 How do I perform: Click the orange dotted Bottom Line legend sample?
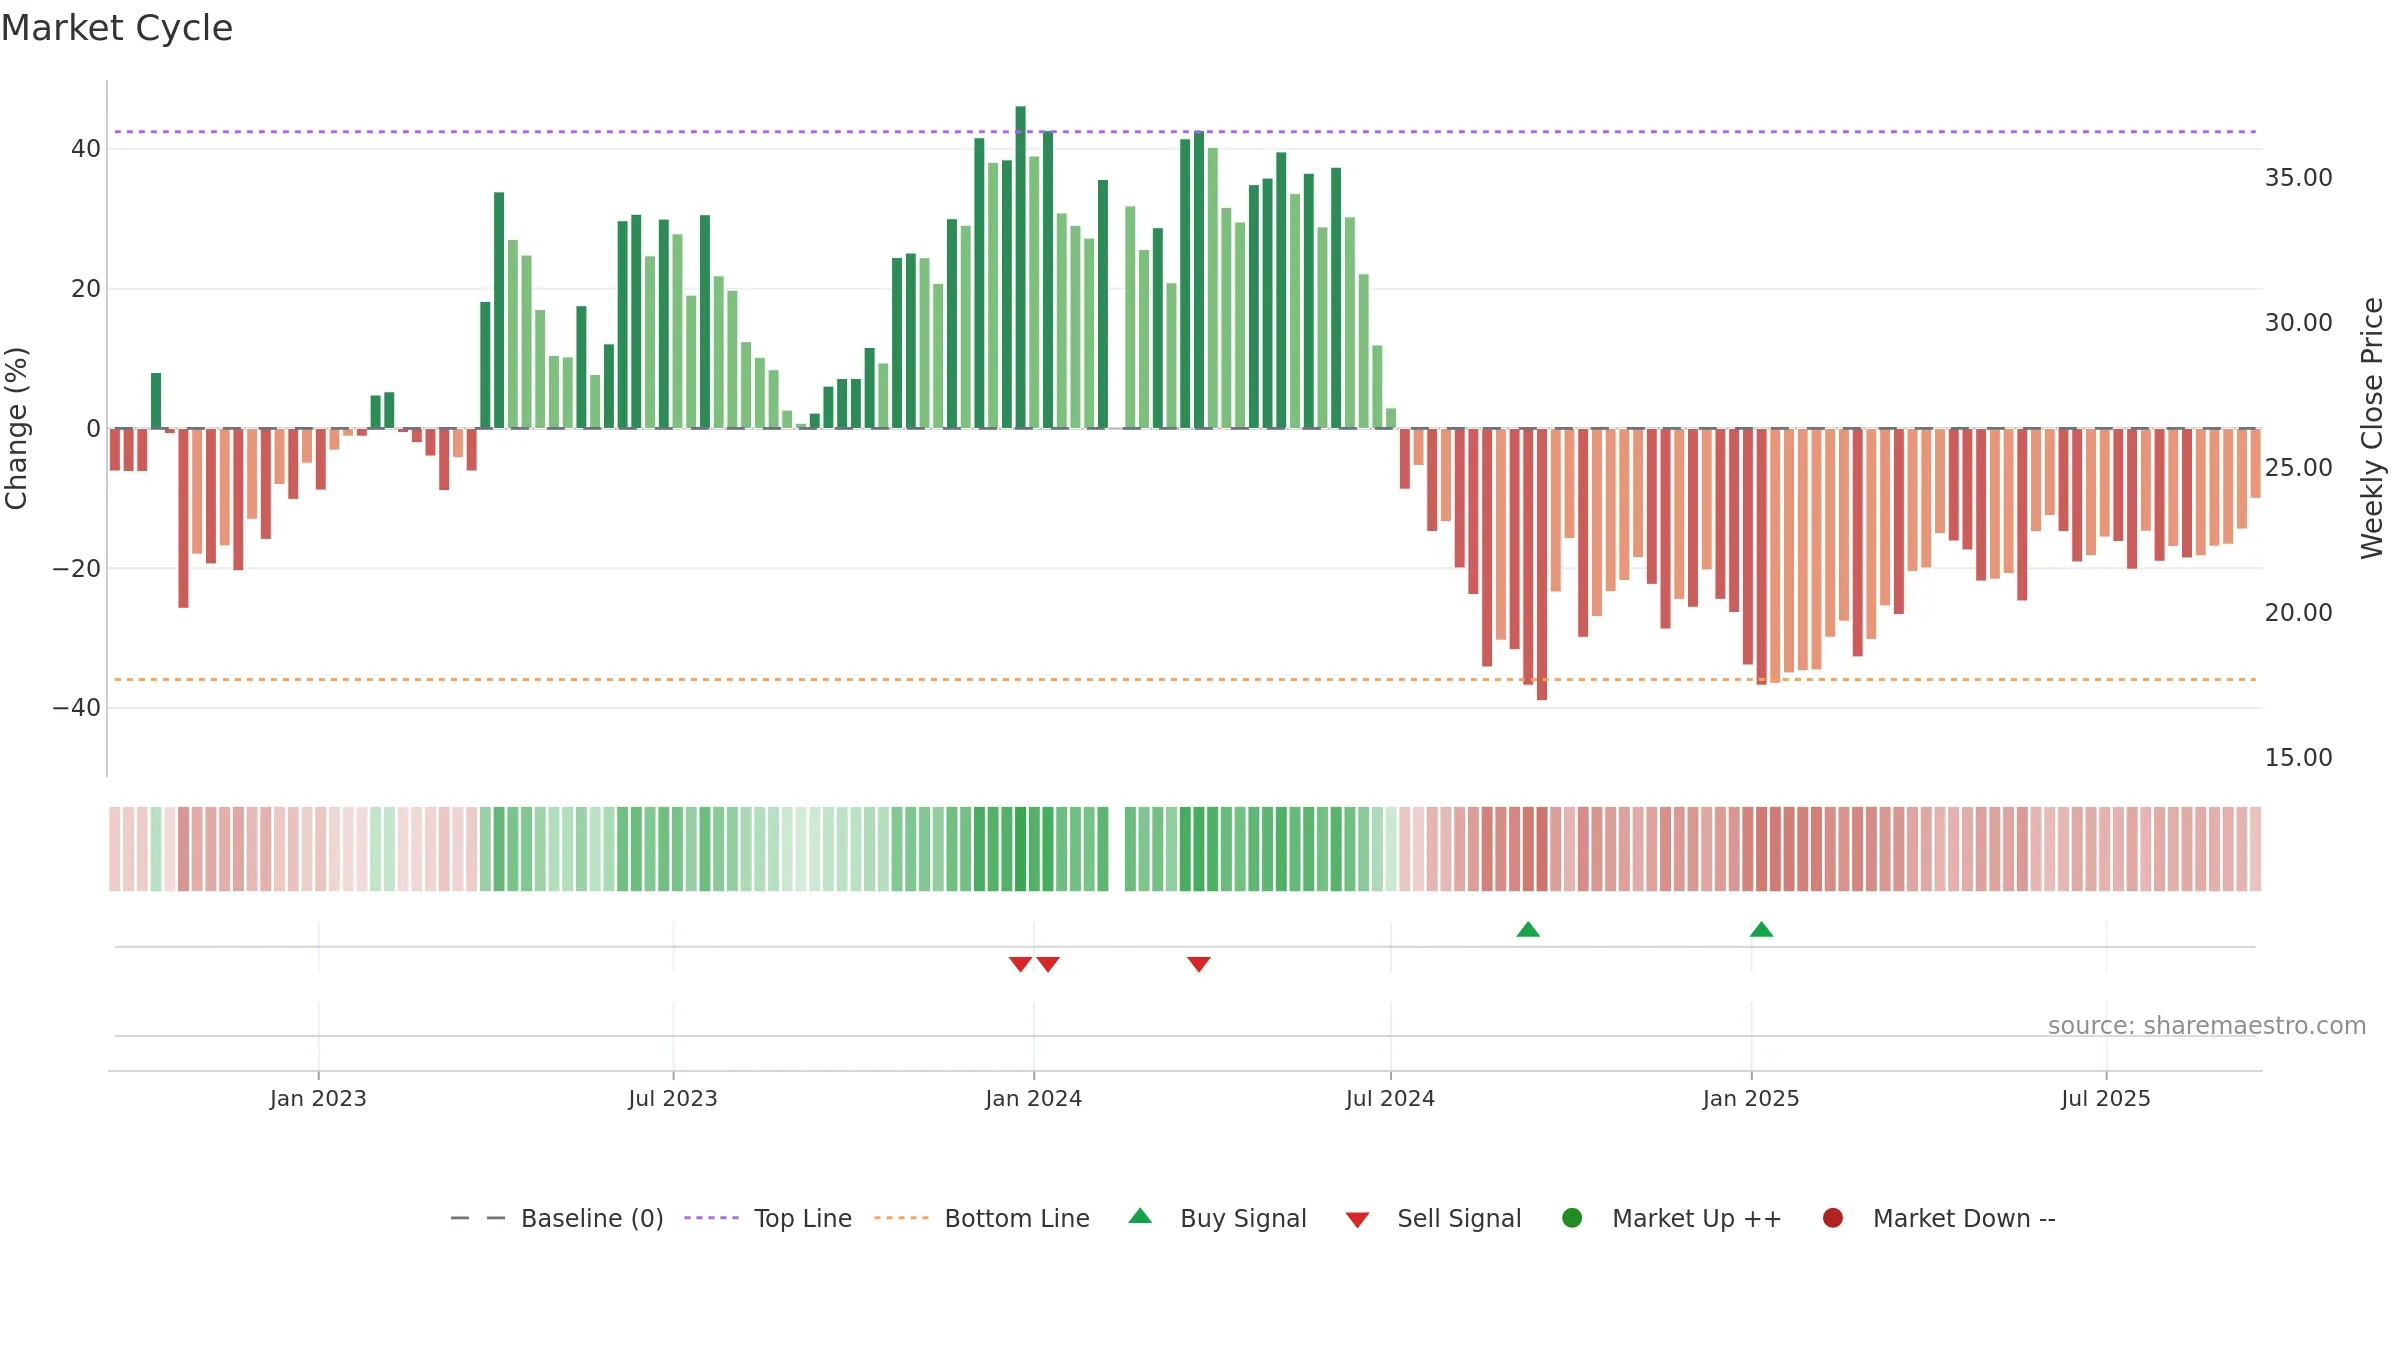click(x=901, y=1218)
